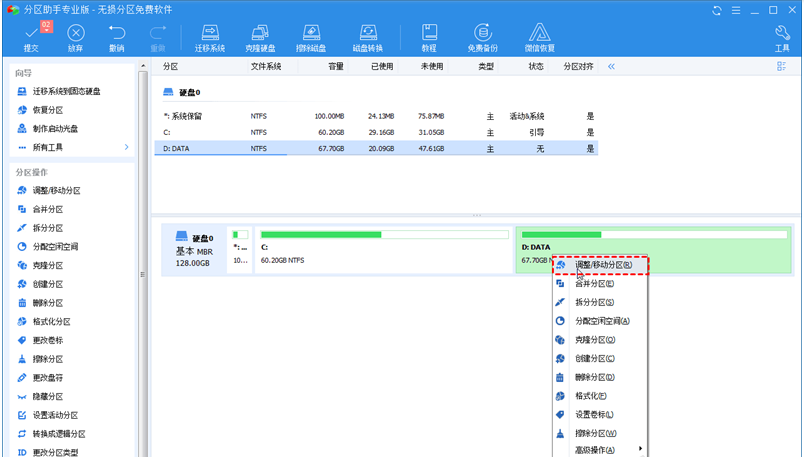Sort by the 分区对齐 column header
This screenshot has height=457, width=804.
click(x=578, y=66)
